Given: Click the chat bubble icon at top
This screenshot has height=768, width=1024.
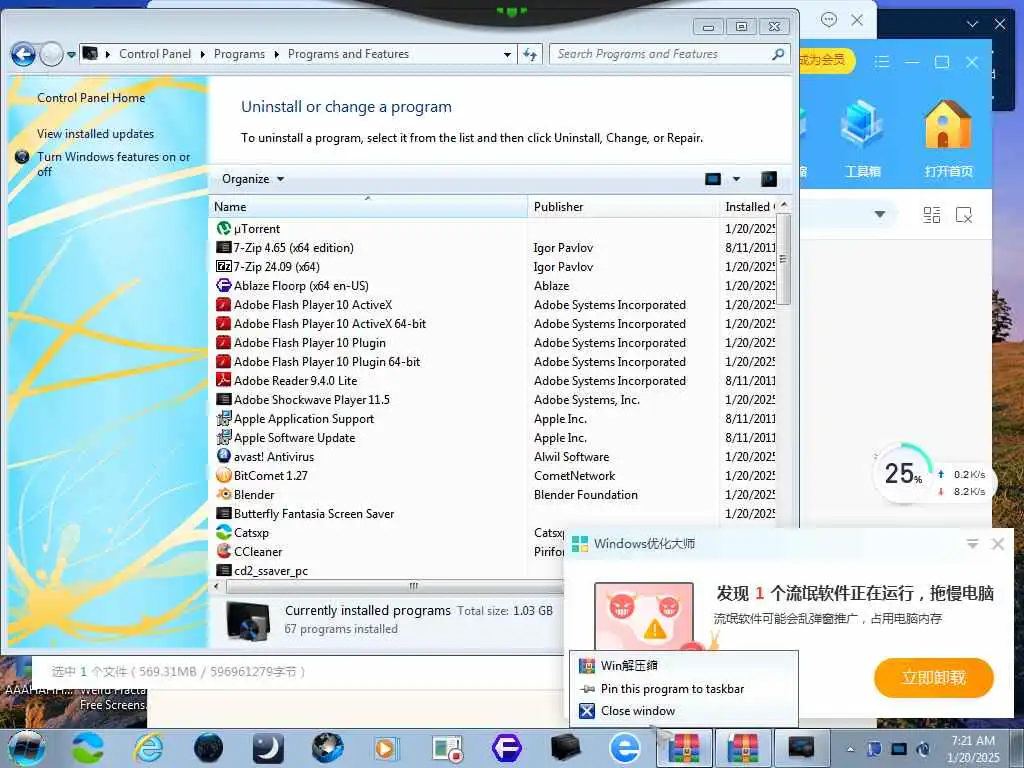Looking at the screenshot, I should (829, 20).
